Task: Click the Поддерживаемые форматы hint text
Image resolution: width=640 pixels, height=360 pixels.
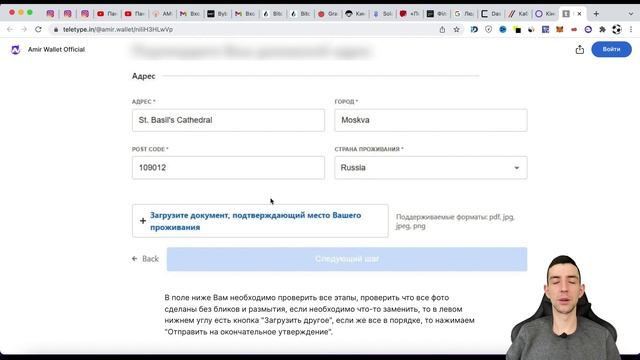Action: (x=455, y=221)
